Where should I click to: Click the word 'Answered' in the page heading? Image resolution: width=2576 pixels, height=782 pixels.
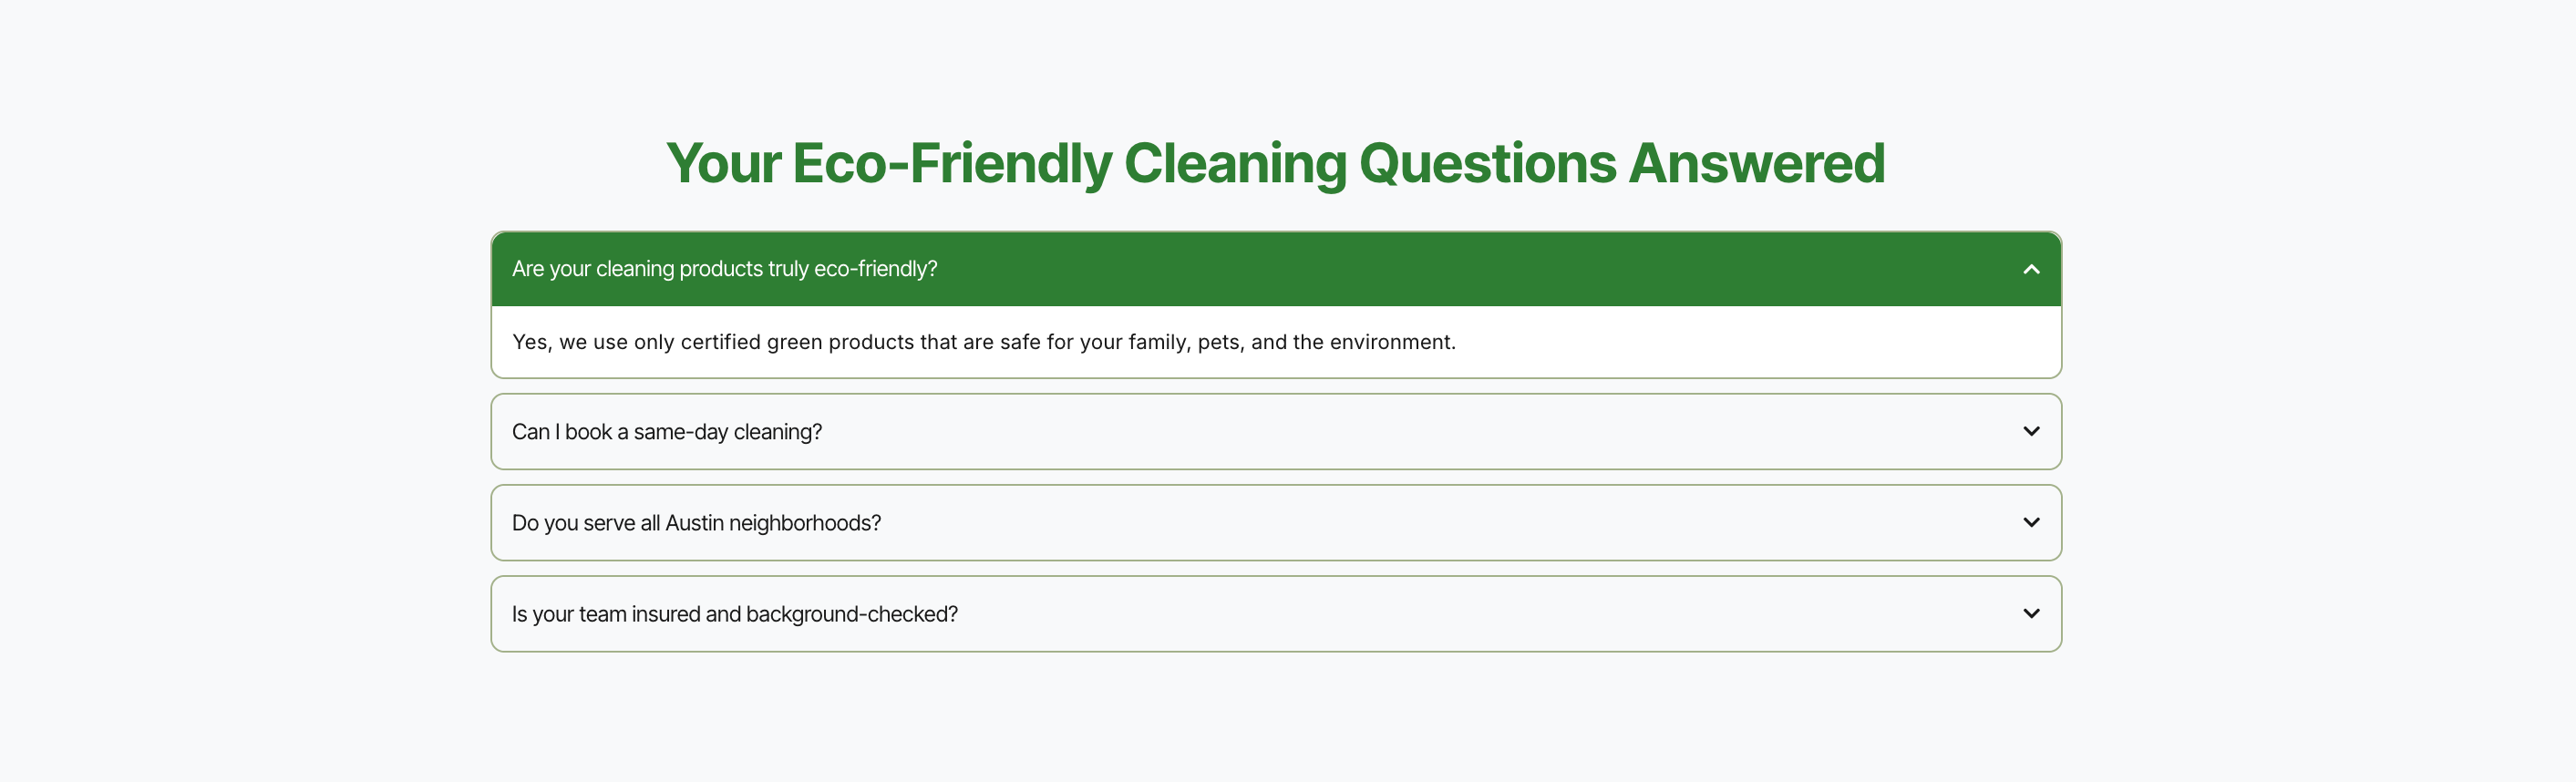click(x=1756, y=163)
